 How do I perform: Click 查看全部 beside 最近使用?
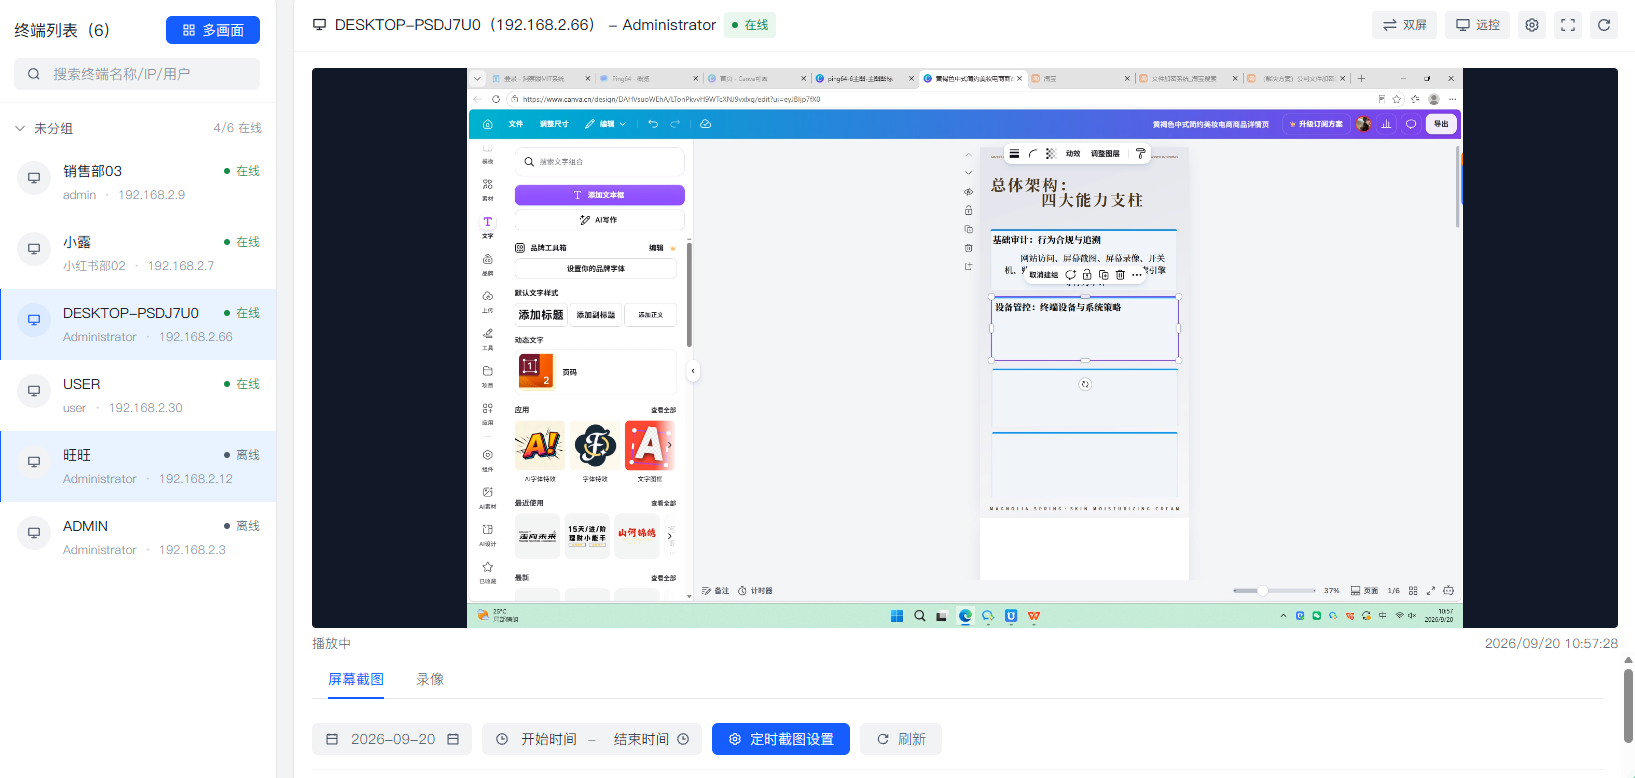(664, 503)
